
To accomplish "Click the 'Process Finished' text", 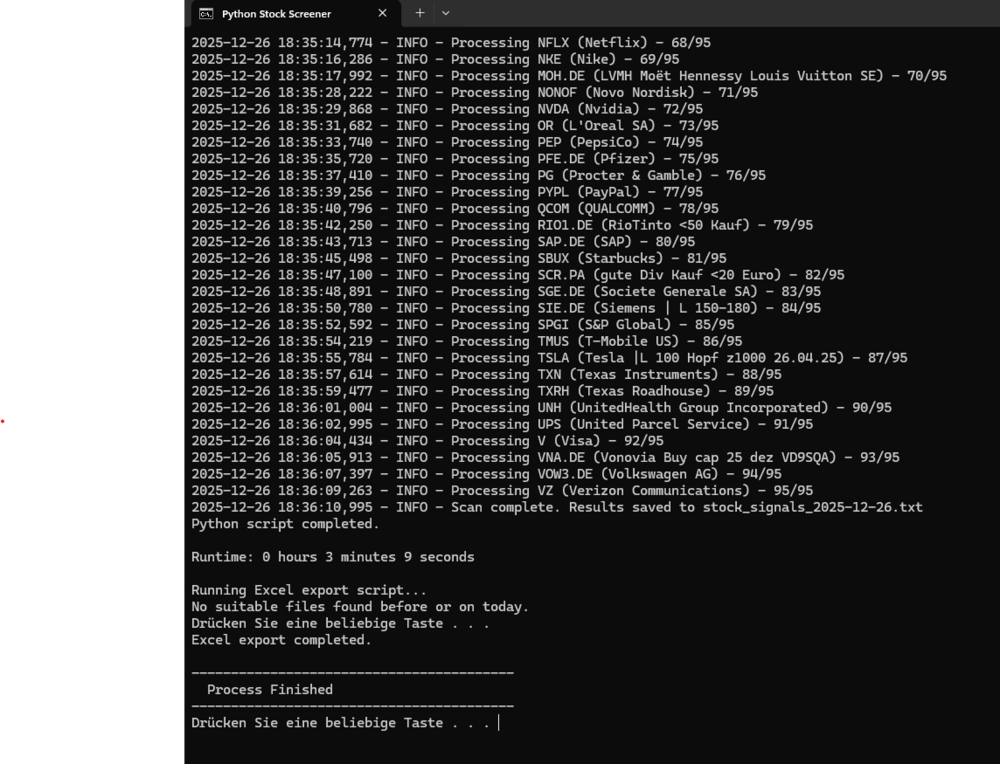I will click(x=270, y=689).
